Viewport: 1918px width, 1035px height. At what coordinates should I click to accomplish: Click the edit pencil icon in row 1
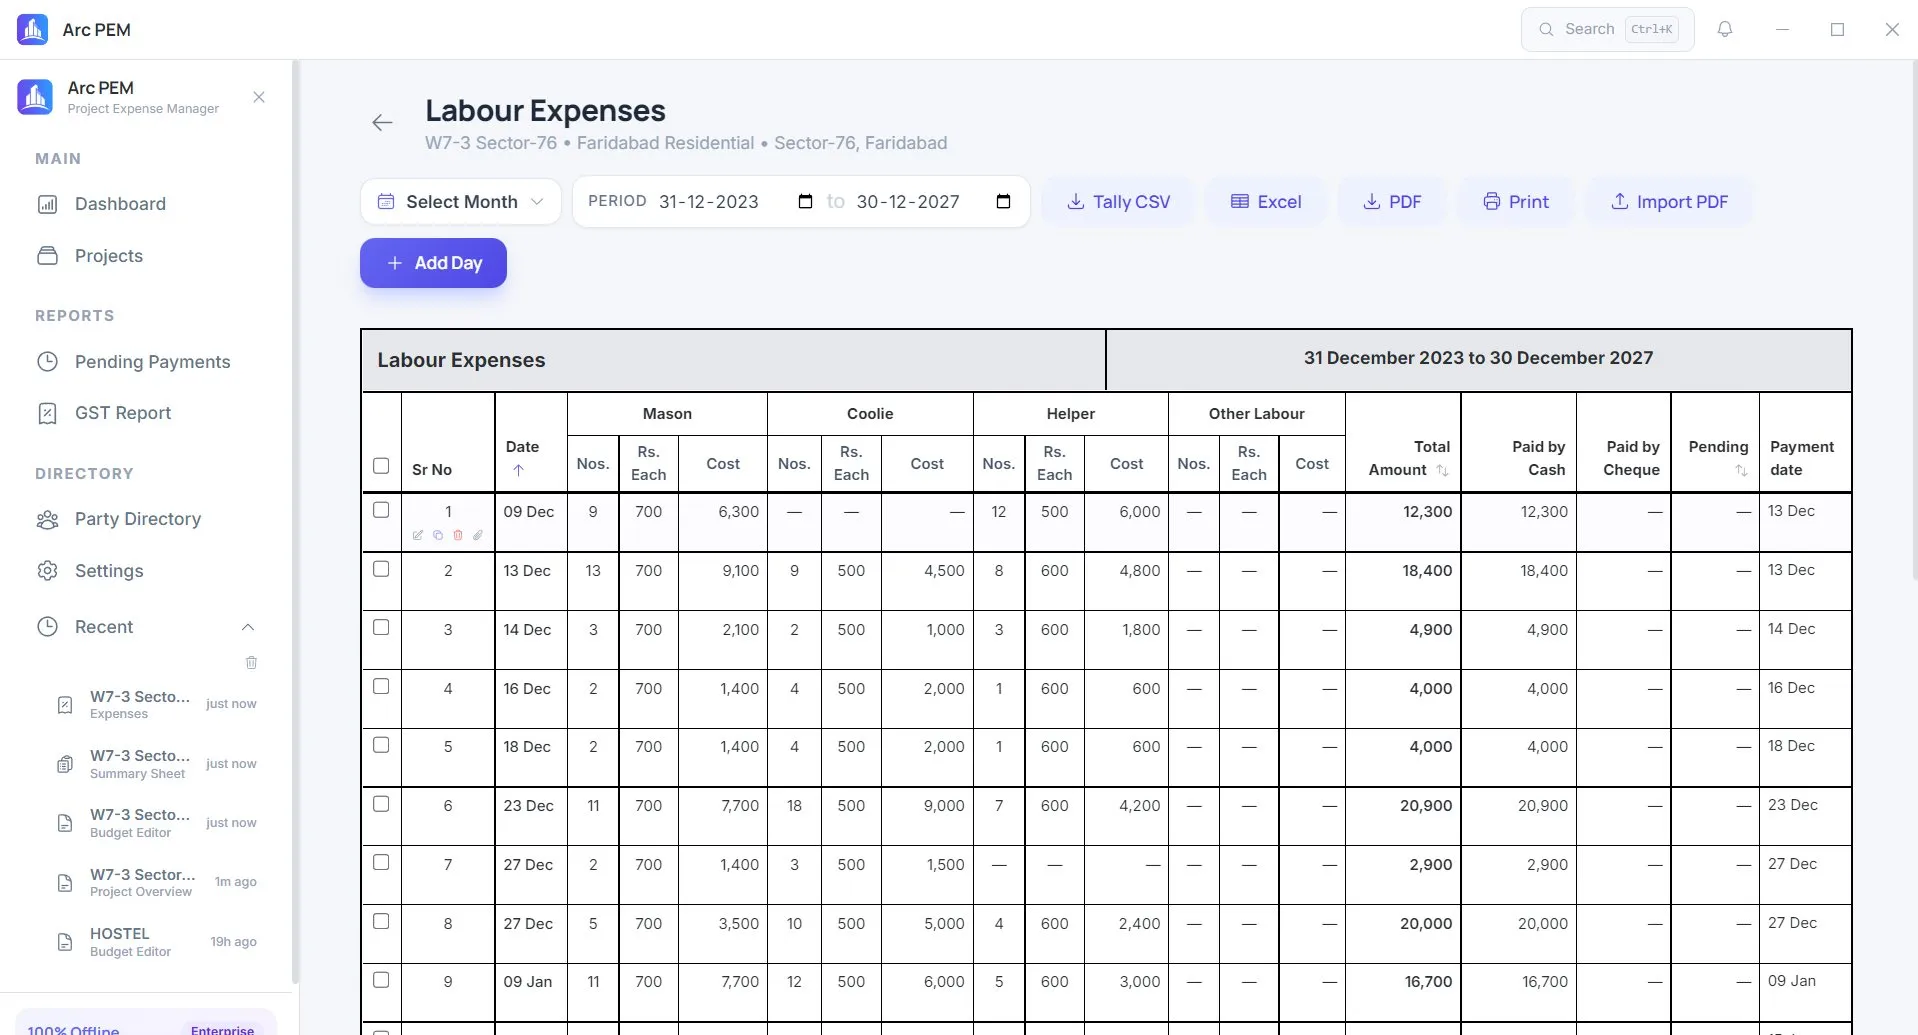coord(418,535)
